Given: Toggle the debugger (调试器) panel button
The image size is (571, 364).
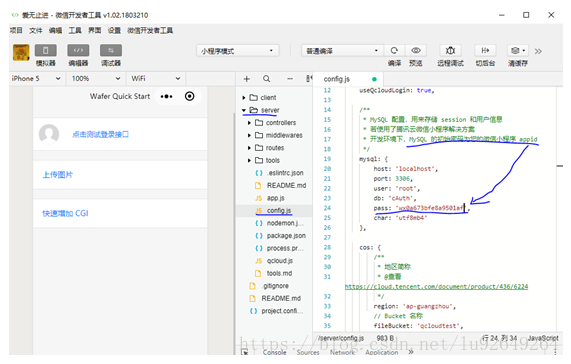Looking at the screenshot, I should pos(111,50).
